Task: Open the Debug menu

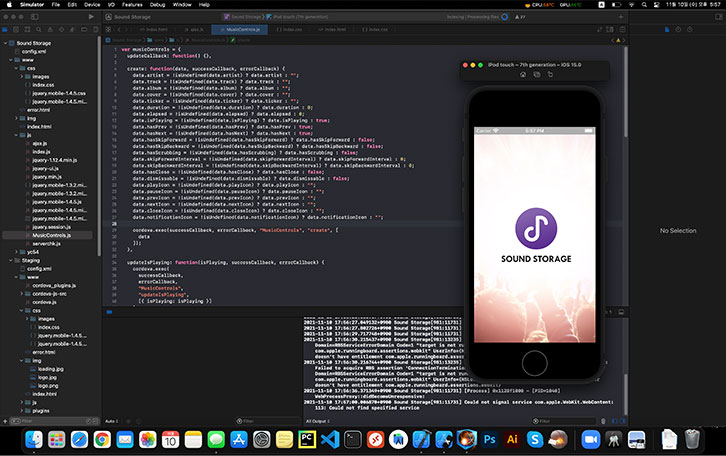Action: (157, 5)
